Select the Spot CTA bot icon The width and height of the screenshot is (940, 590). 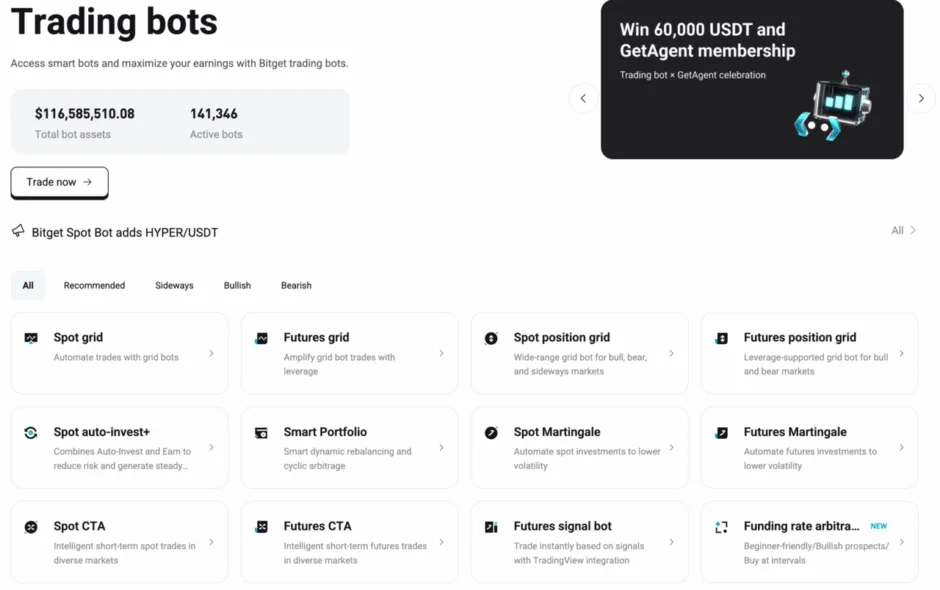32,525
